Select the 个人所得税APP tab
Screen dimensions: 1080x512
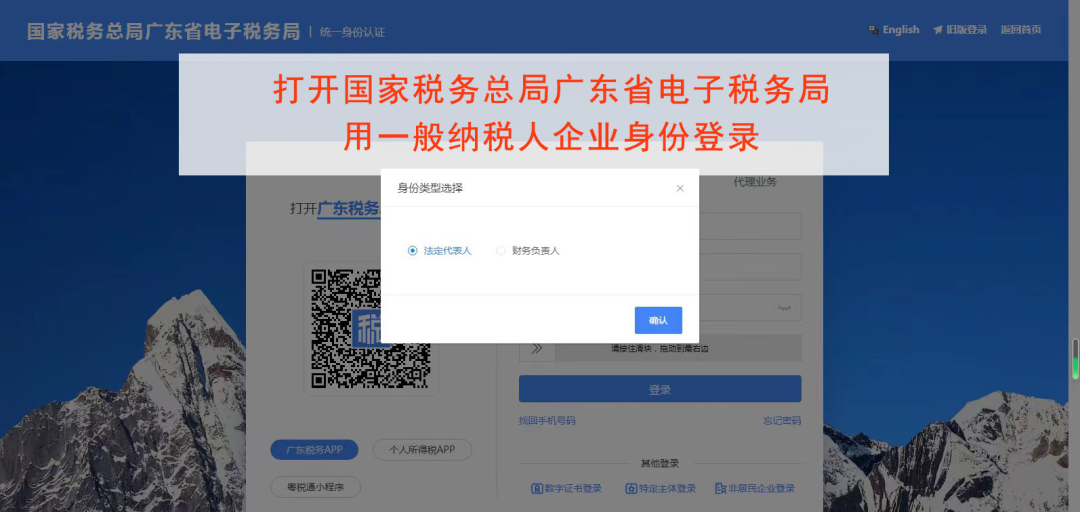tap(422, 450)
